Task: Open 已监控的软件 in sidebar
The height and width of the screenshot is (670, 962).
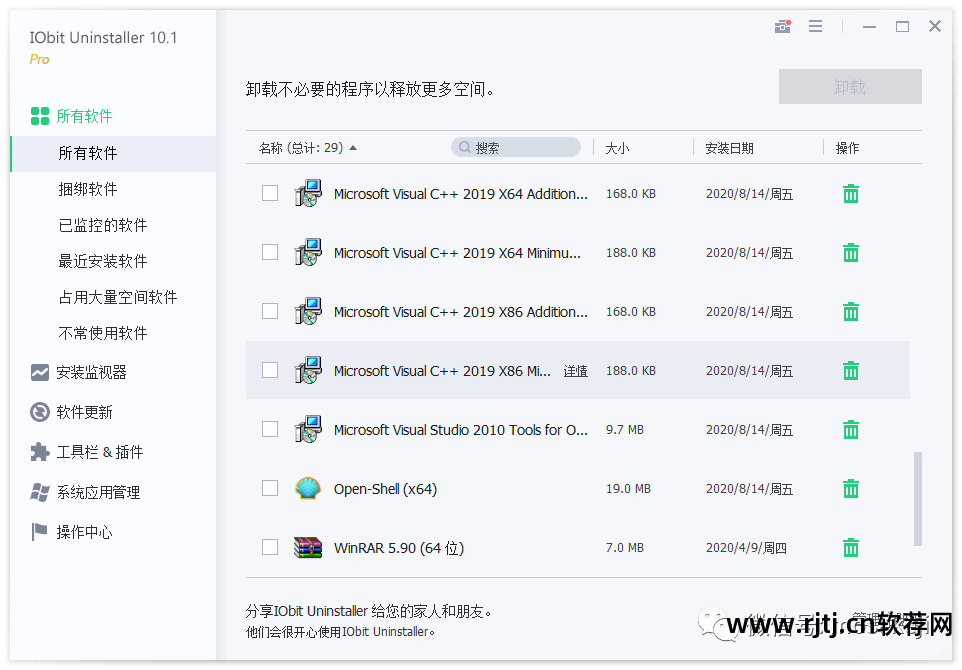Action: point(102,225)
